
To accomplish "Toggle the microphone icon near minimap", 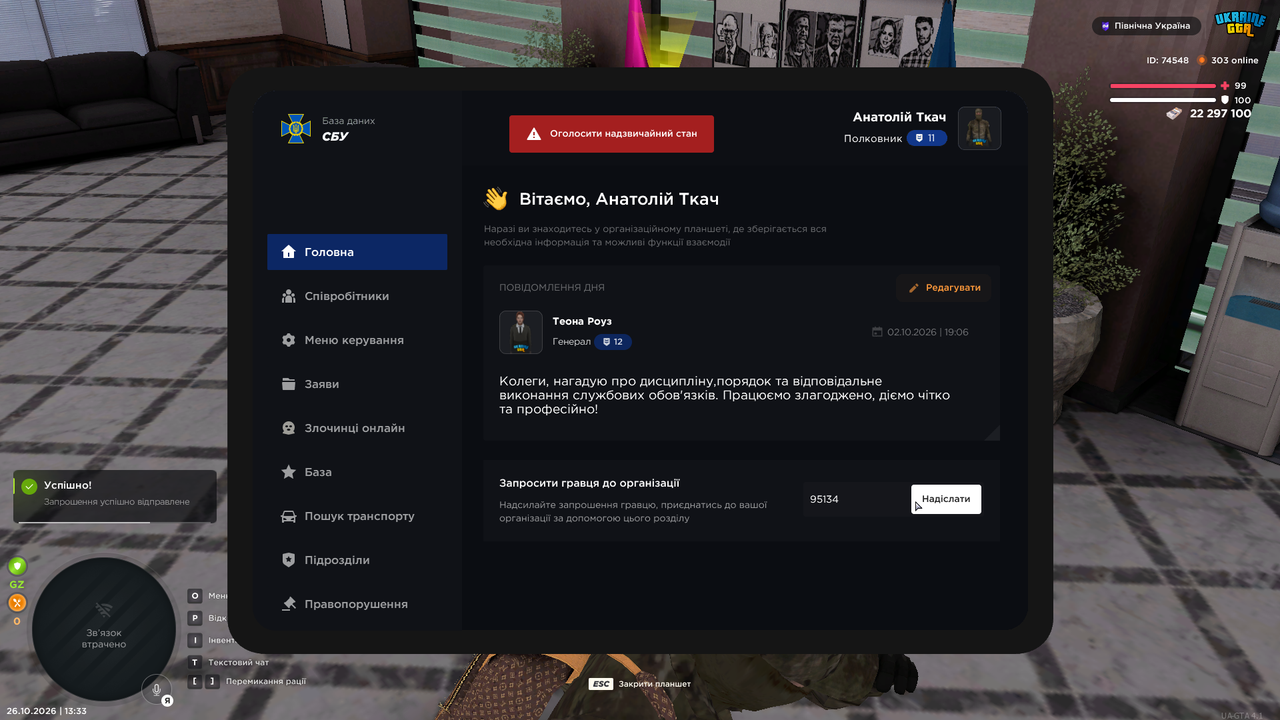I will pyautogui.click(x=156, y=688).
